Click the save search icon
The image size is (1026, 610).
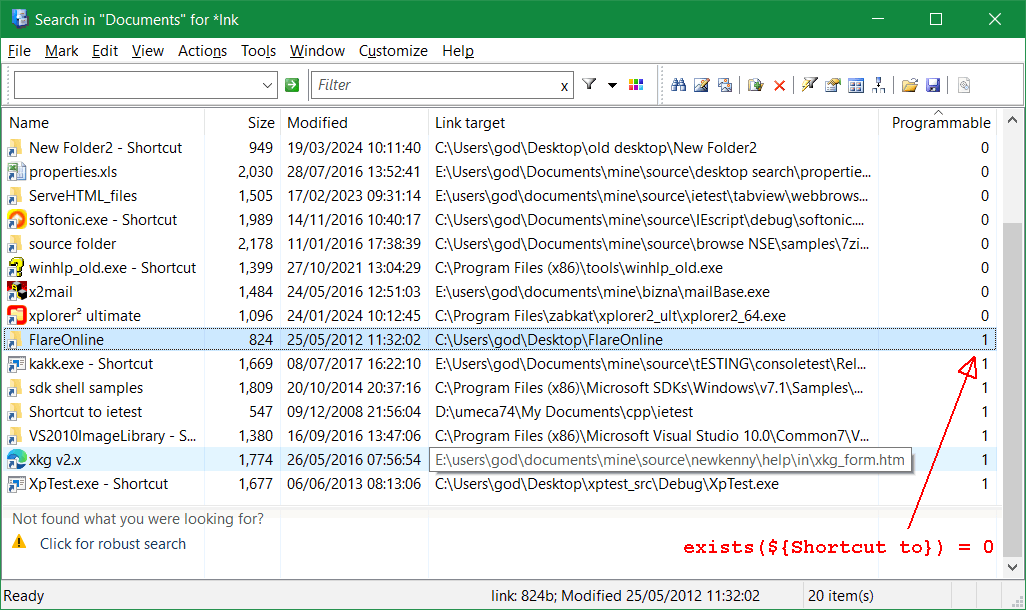click(933, 85)
